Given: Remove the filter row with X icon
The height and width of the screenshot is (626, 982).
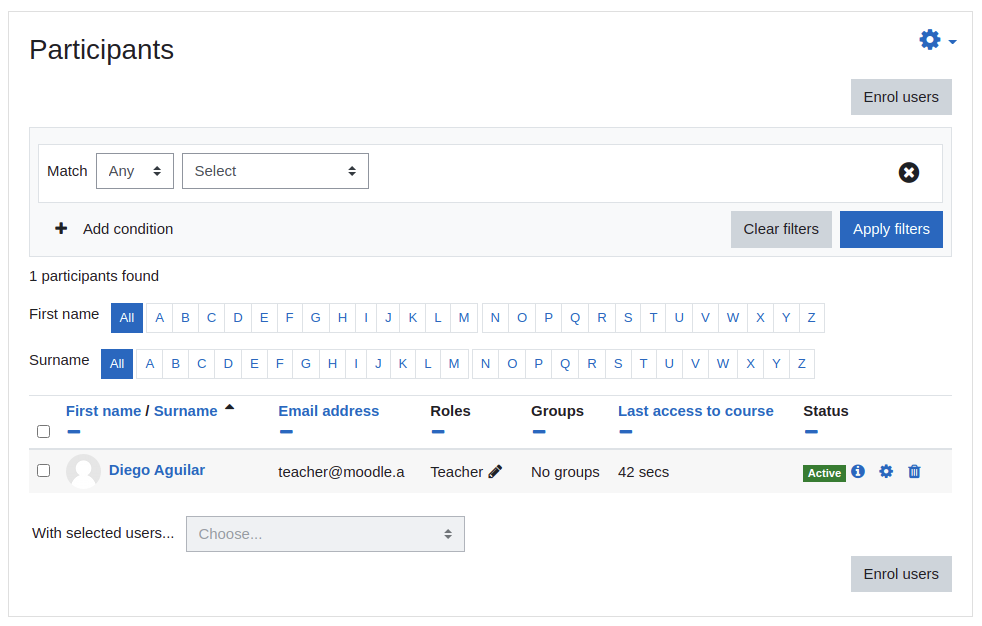Looking at the screenshot, I should pos(908,172).
